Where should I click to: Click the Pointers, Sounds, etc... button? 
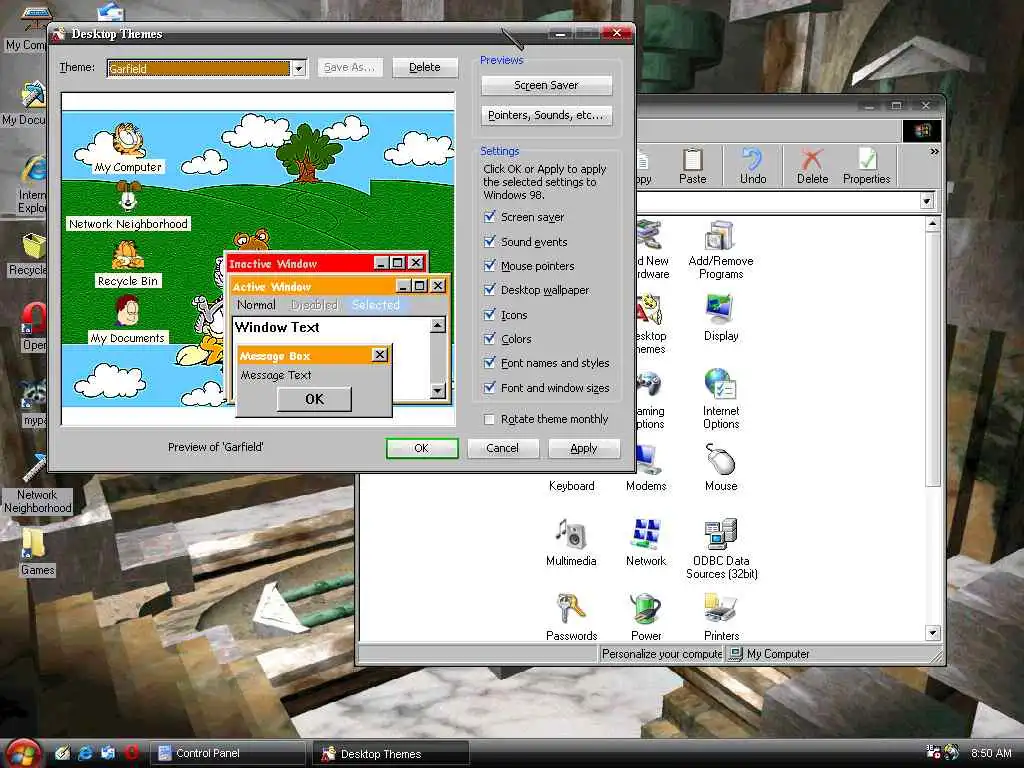pos(546,115)
